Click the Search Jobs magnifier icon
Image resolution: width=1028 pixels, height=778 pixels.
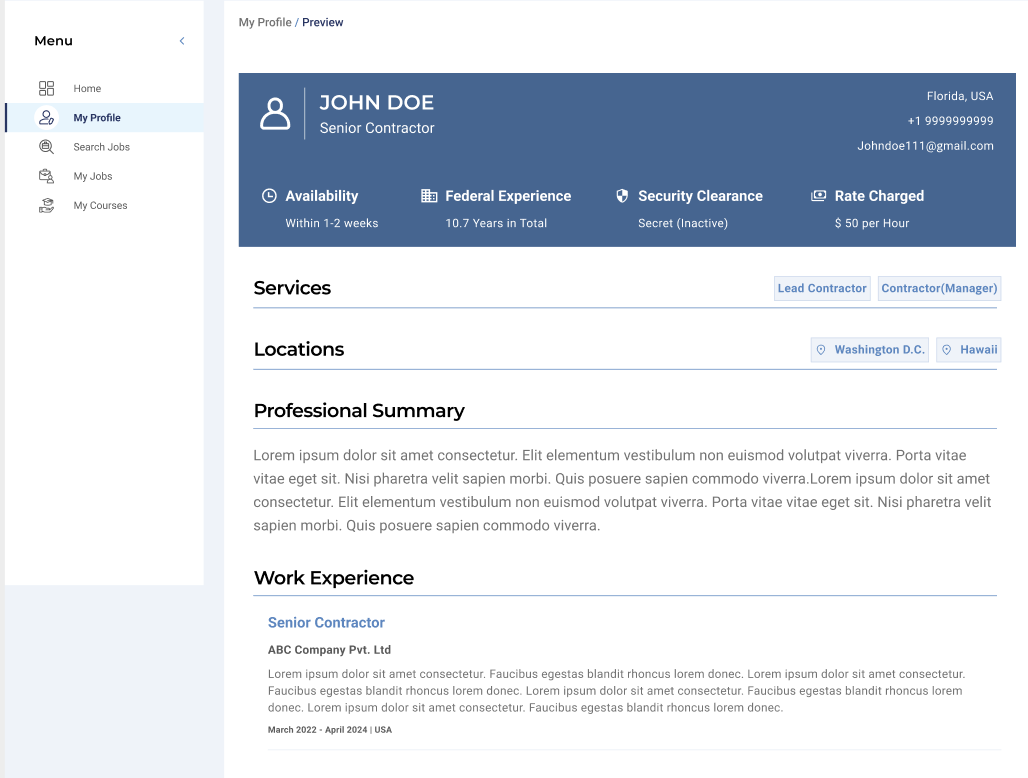(x=46, y=147)
